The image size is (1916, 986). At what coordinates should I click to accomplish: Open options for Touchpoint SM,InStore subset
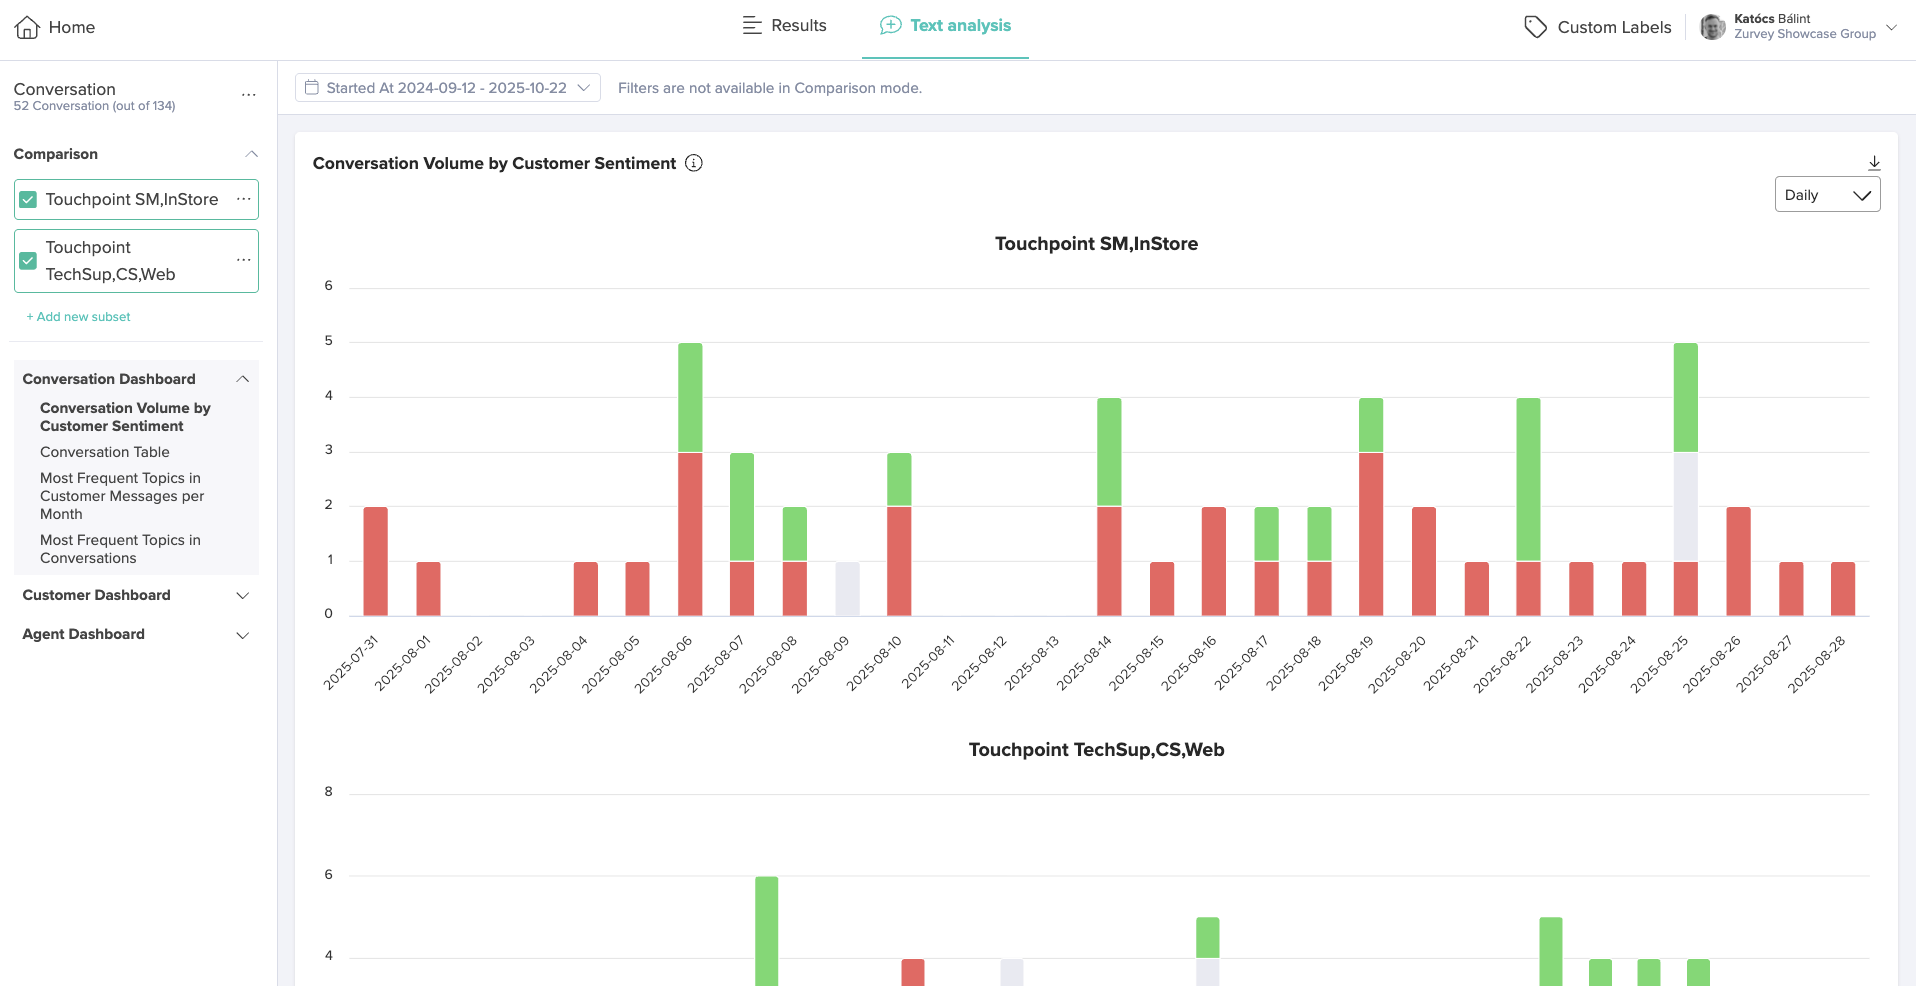[243, 199]
